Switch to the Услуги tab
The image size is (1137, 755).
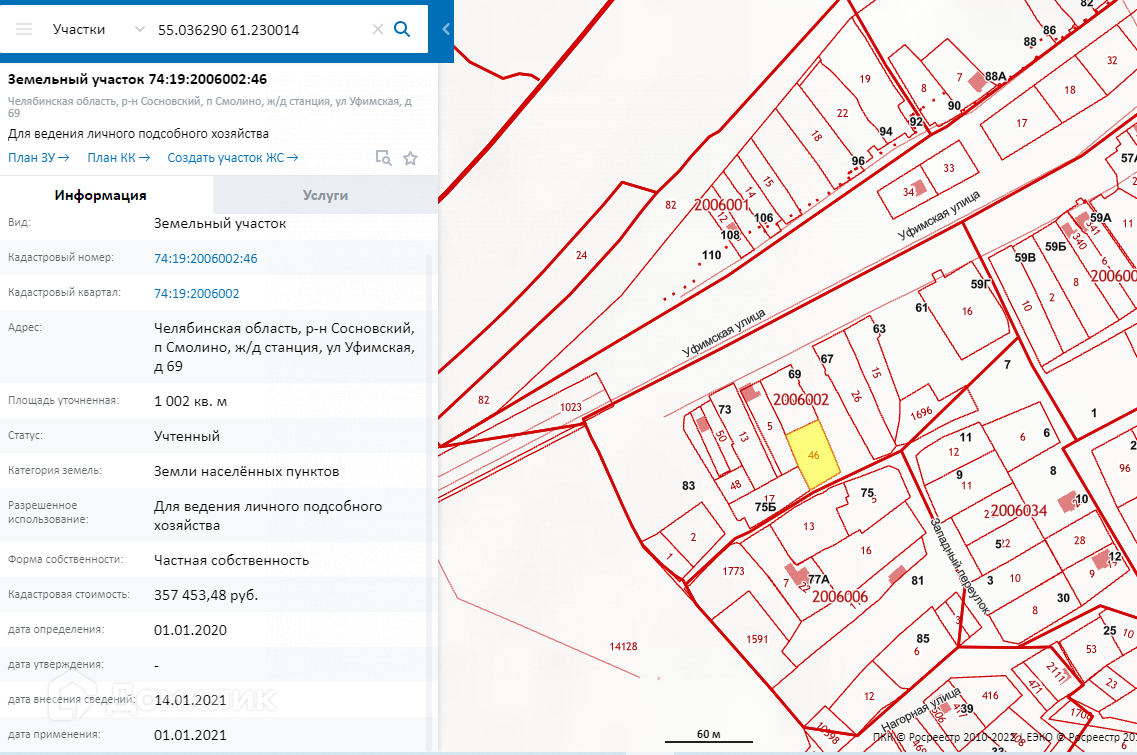[325, 195]
